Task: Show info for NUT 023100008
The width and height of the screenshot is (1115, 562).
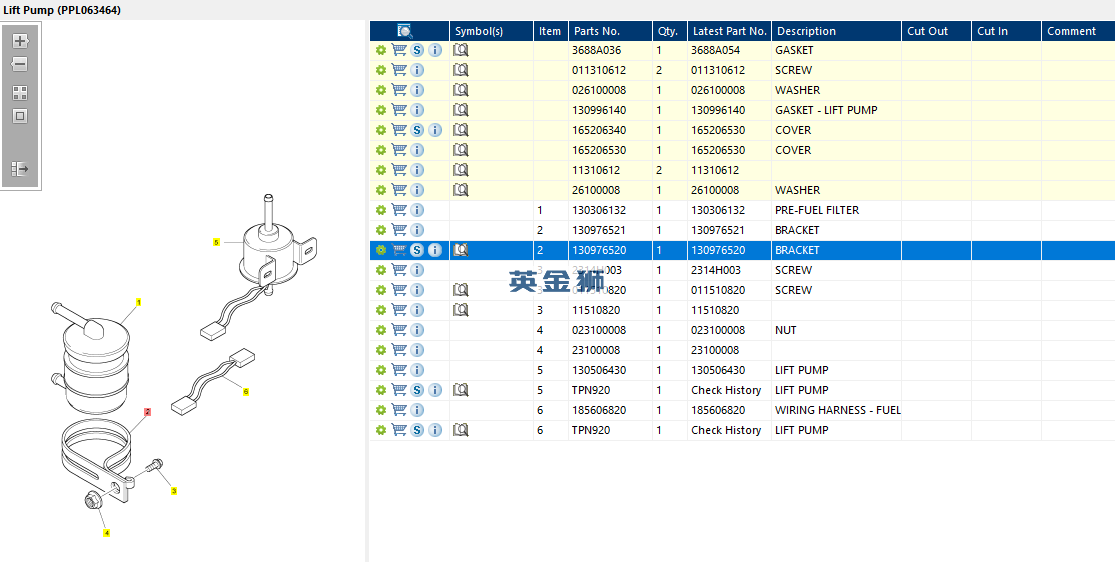Action: point(417,329)
